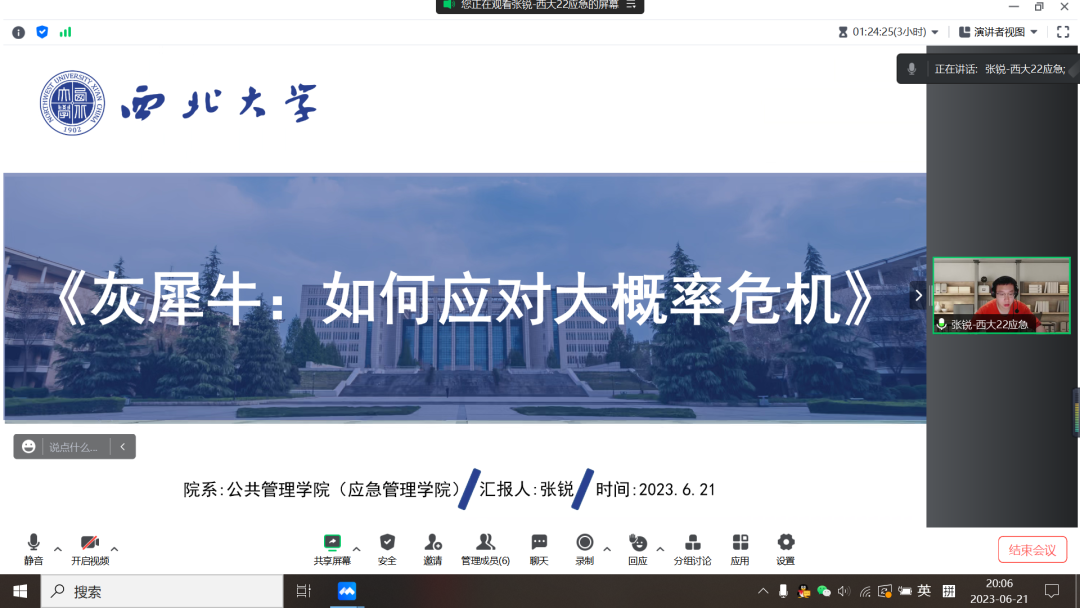Toggle fullscreen mode icon at top-right

1063,32
